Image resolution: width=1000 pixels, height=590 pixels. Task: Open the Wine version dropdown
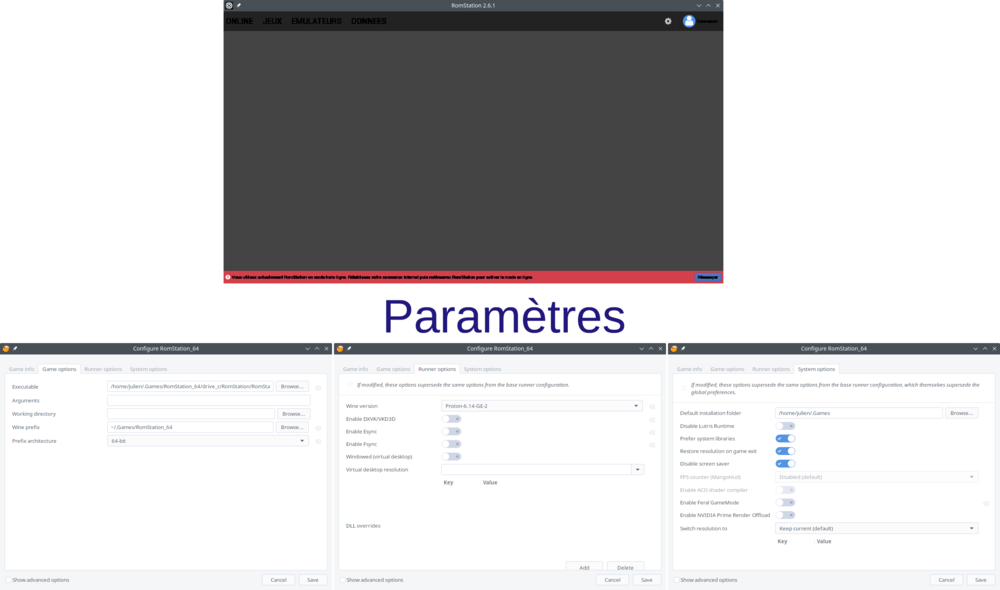point(541,406)
